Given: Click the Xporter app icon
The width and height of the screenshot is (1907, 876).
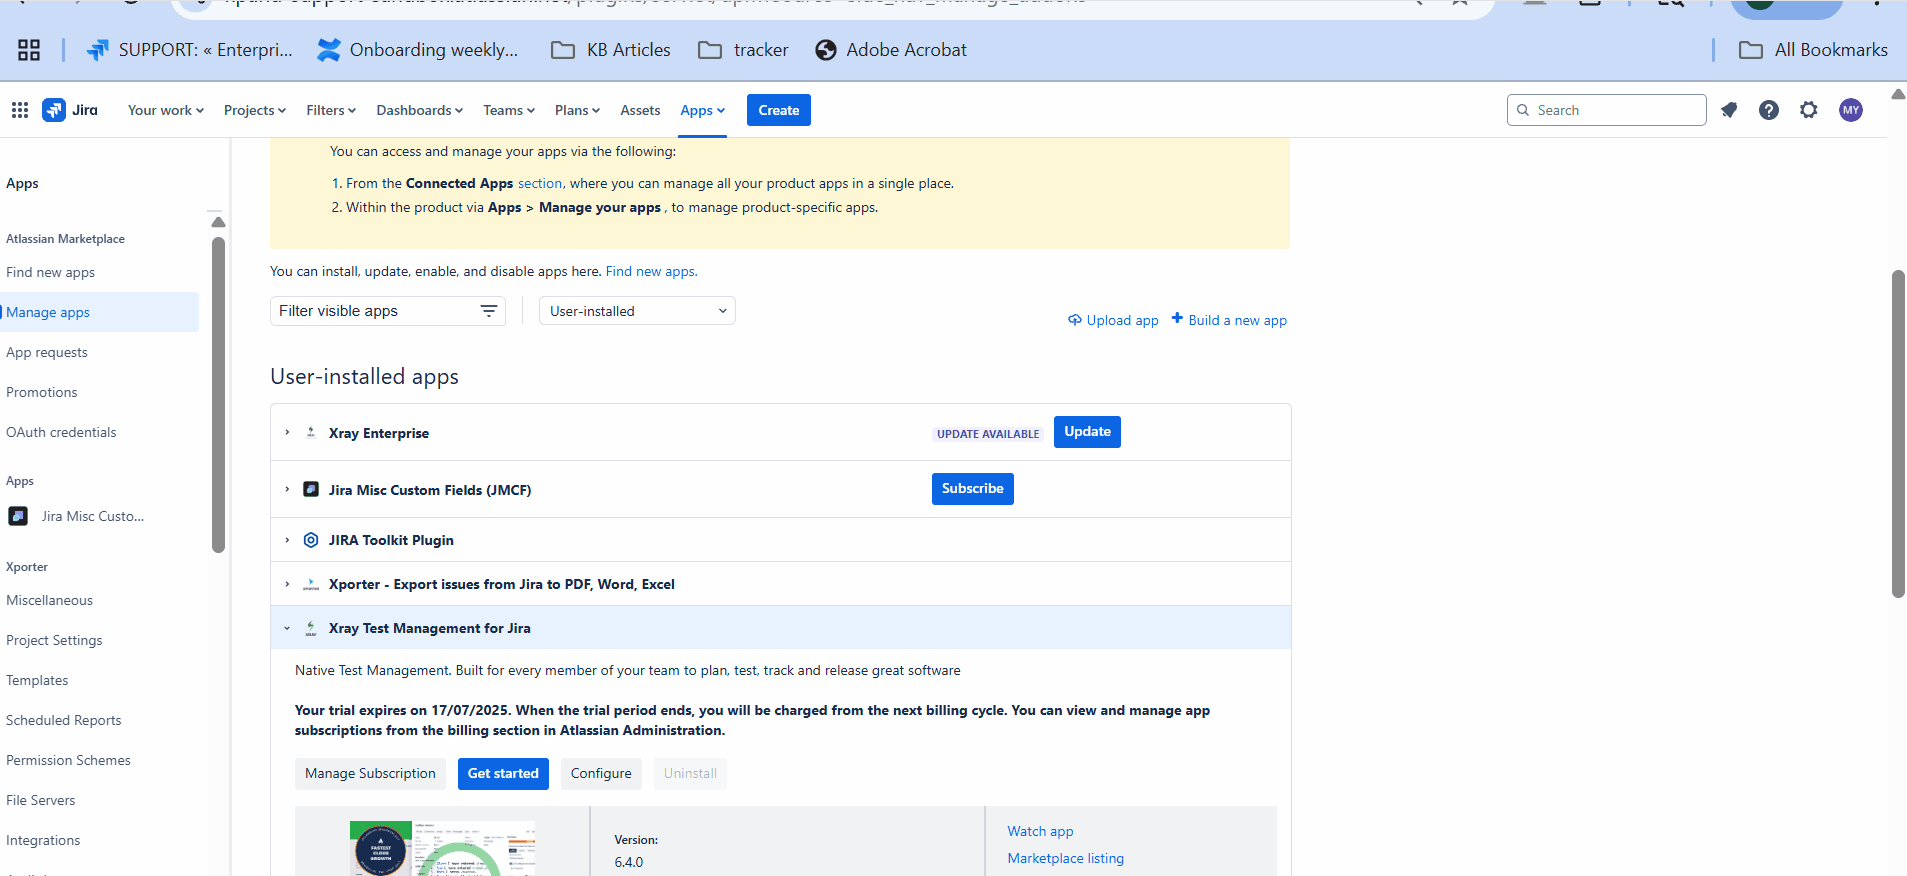Looking at the screenshot, I should point(311,584).
